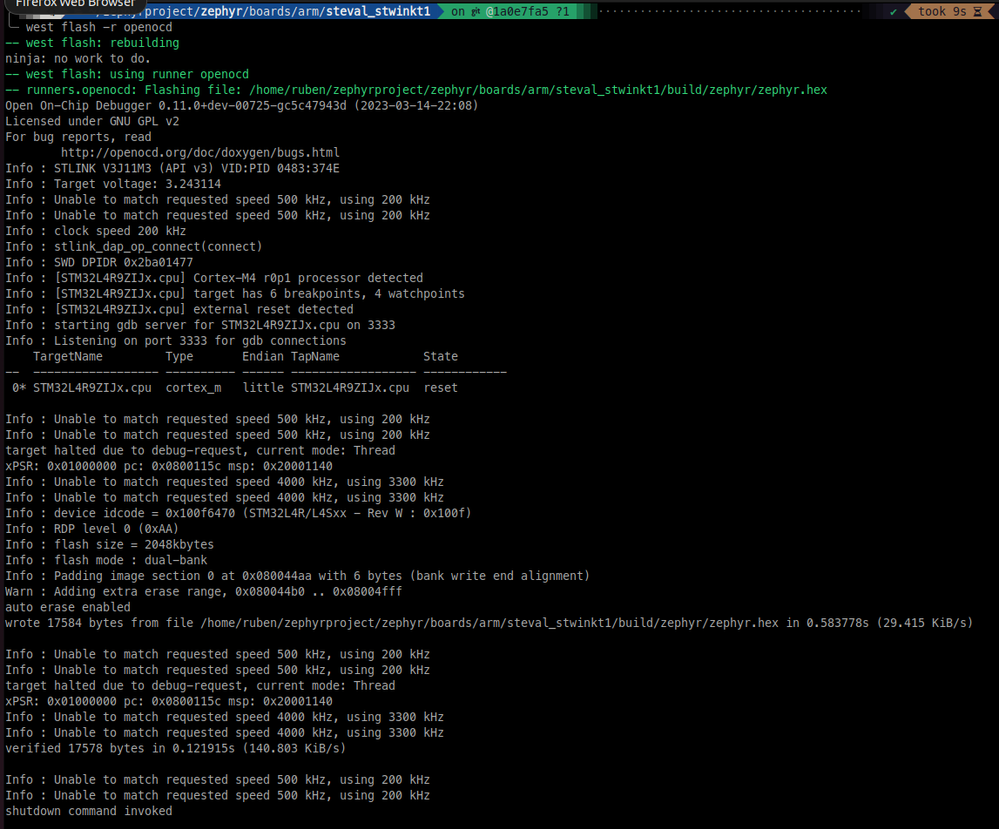The image size is (999, 829).
Task: Click the 'Type' column header
Action: point(179,356)
